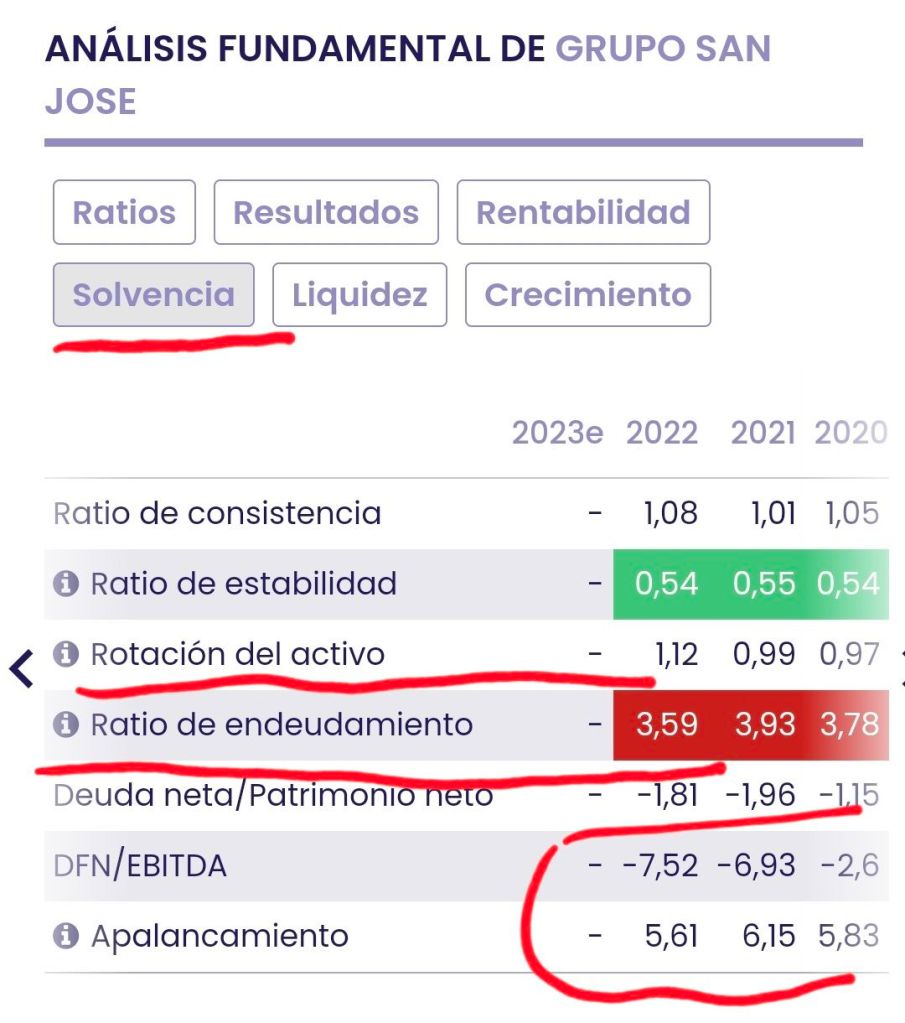Click the 2021 column header
This screenshot has width=905, height=1023.
point(763,433)
